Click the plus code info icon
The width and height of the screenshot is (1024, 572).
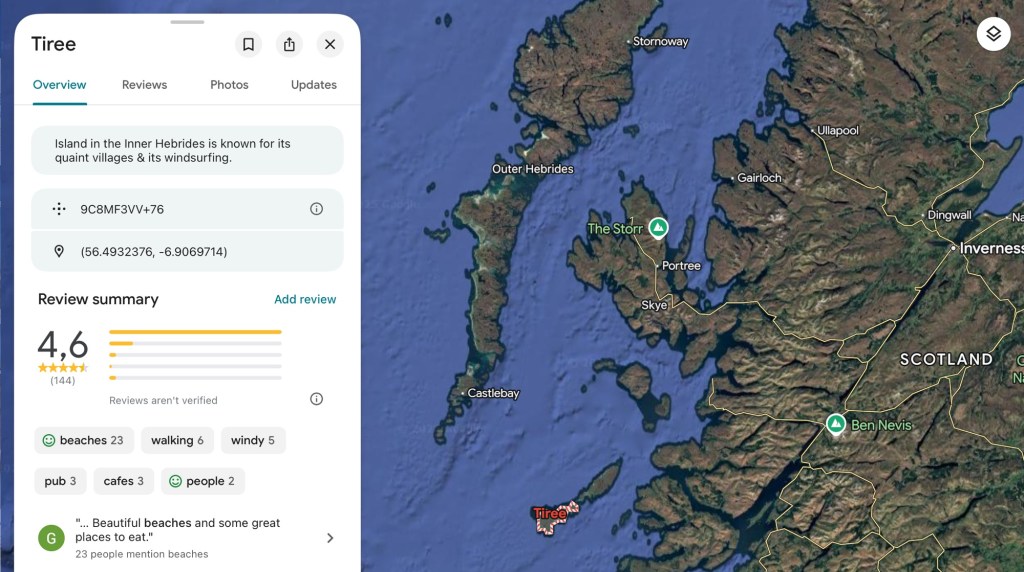[316, 209]
